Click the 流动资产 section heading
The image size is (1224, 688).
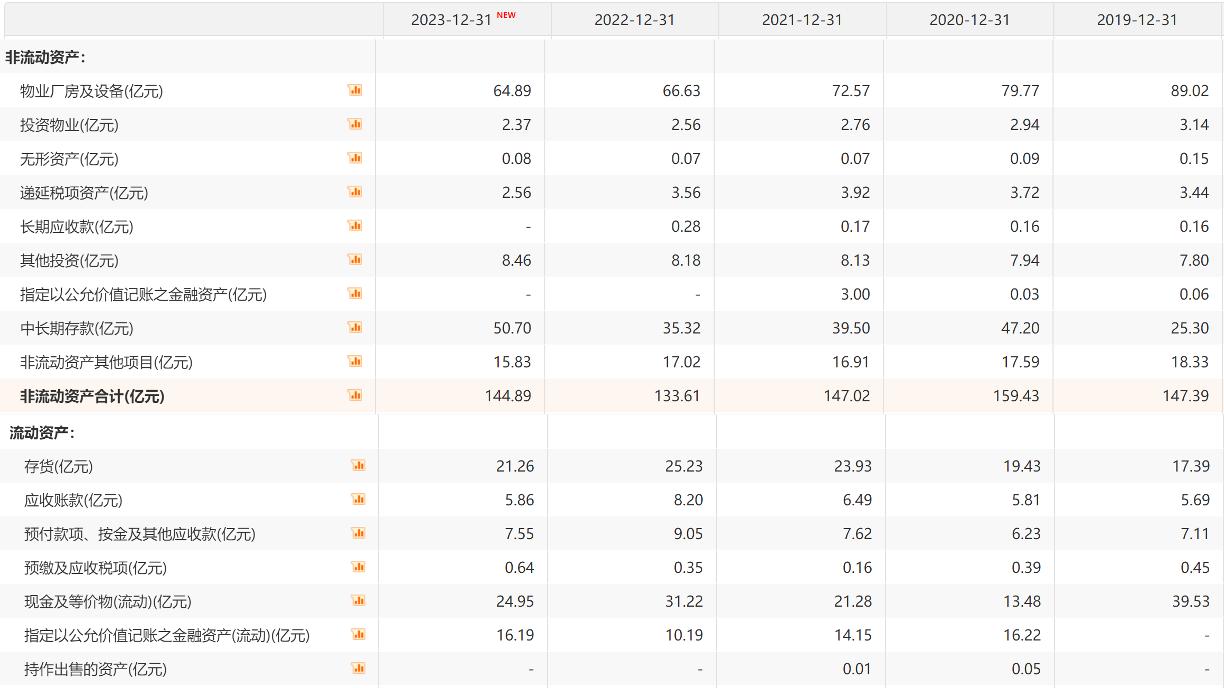(x=43, y=433)
